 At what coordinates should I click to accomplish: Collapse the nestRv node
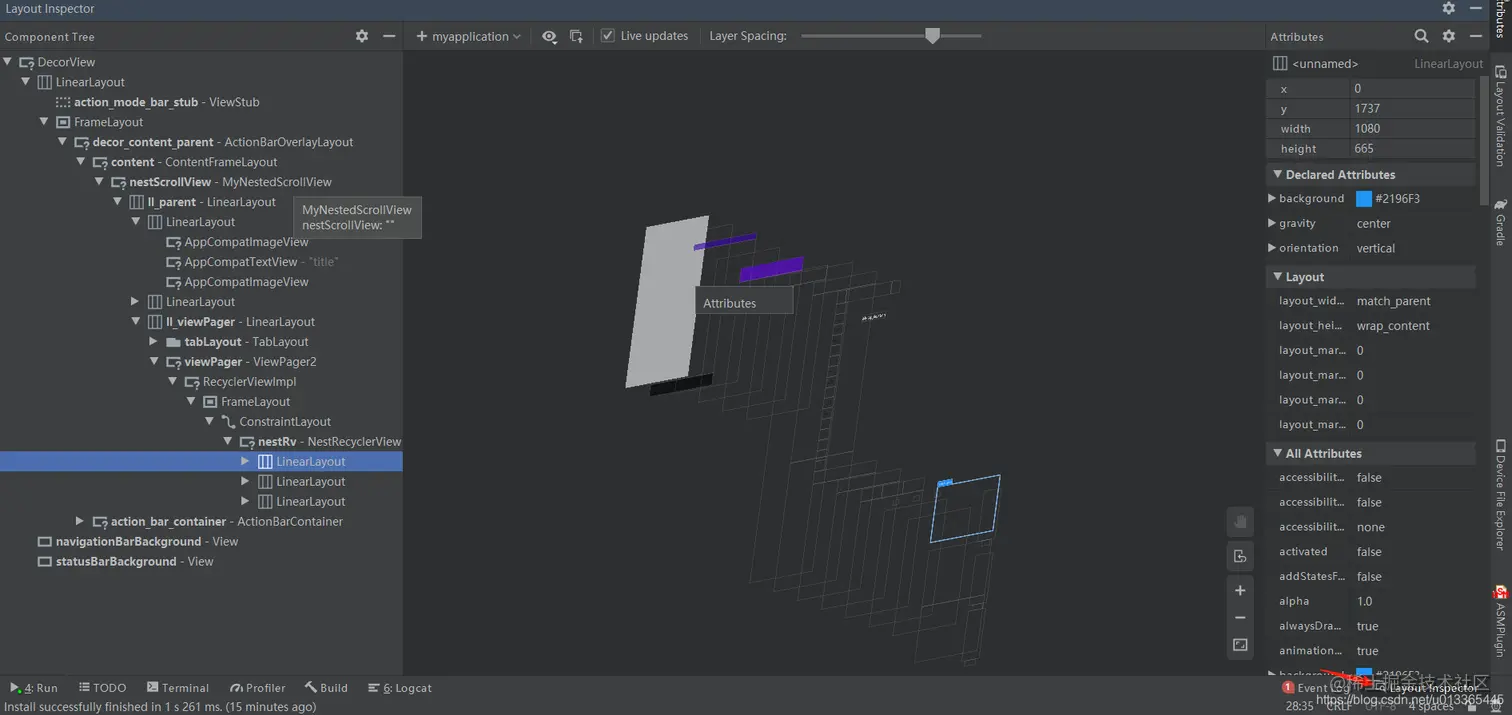click(x=227, y=442)
